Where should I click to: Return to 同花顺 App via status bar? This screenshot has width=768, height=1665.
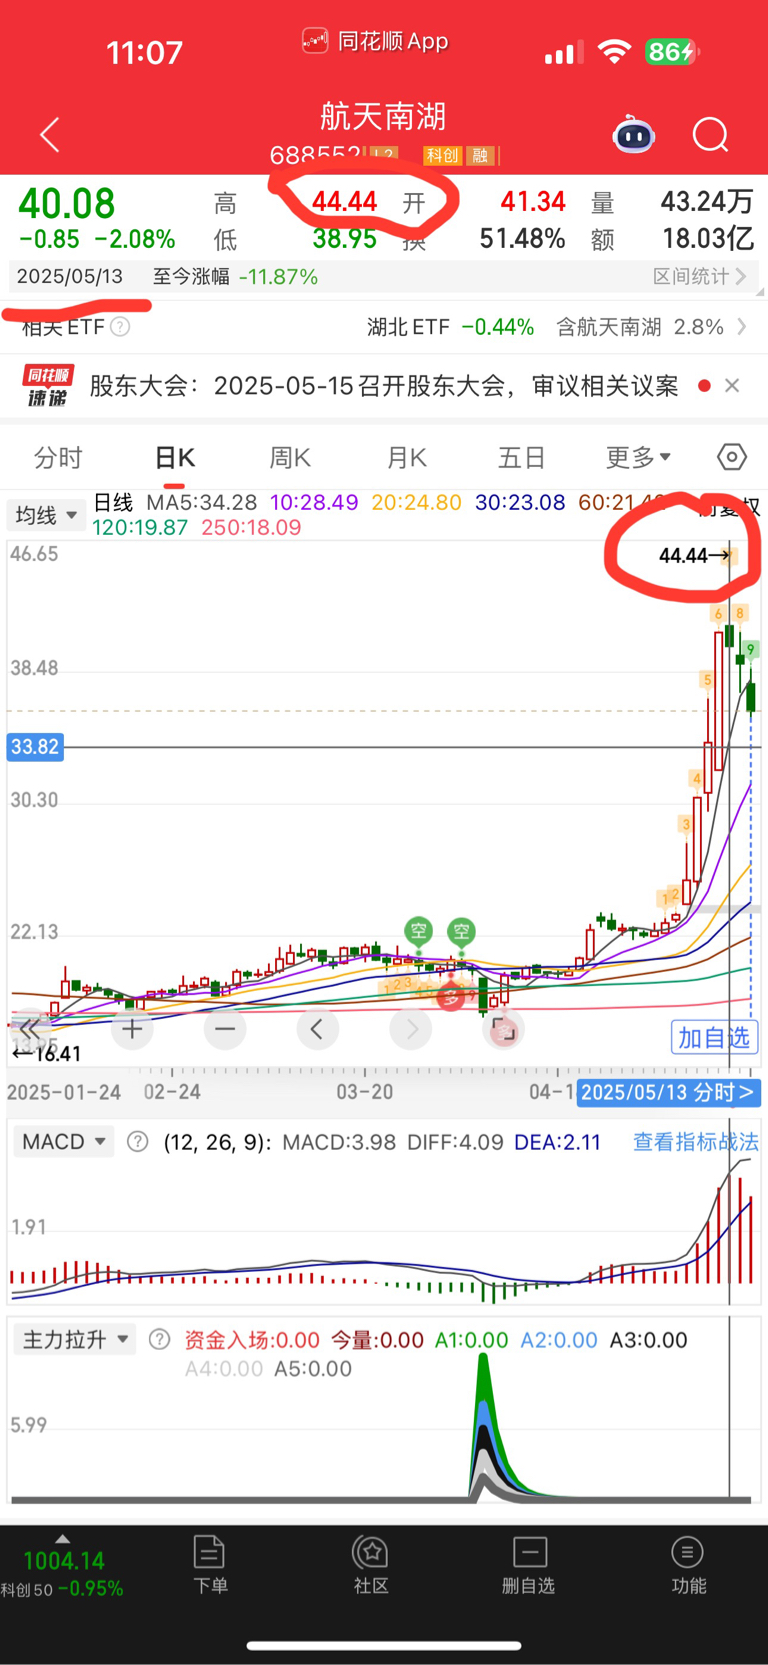coord(375,41)
